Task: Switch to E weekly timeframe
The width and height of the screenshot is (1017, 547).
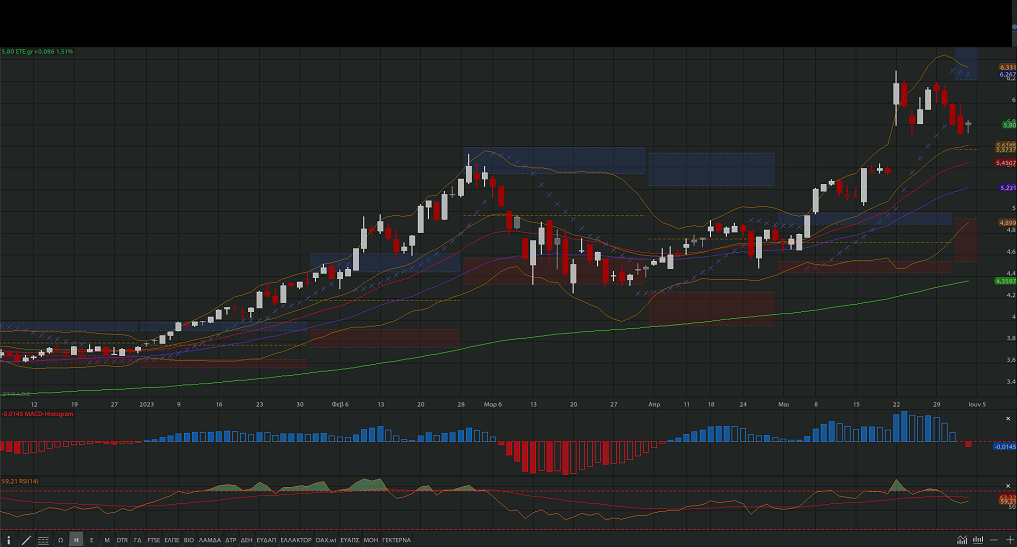Action: (91, 540)
